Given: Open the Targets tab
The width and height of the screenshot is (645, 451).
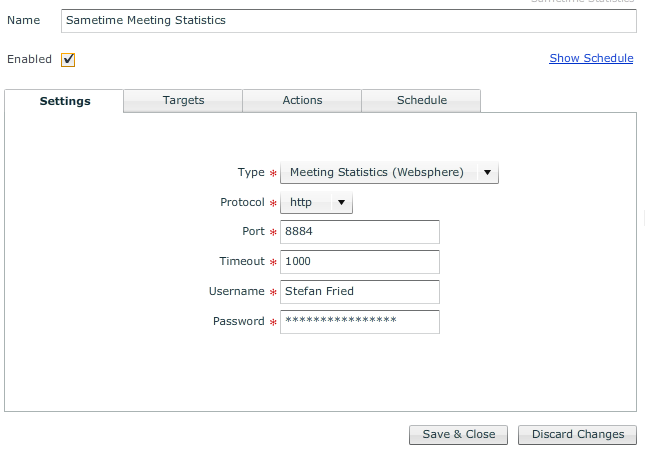Looking at the screenshot, I should pyautogui.click(x=183, y=100).
